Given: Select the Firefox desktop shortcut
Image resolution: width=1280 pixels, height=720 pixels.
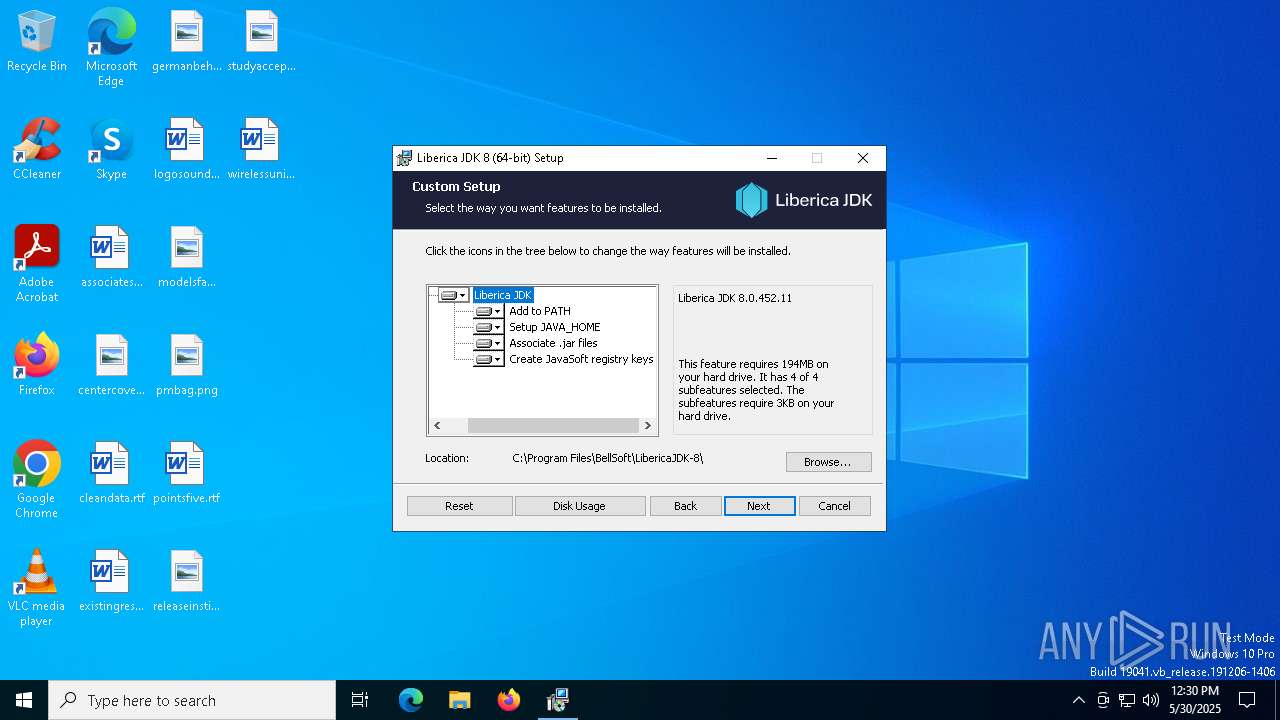Looking at the screenshot, I should (x=37, y=366).
